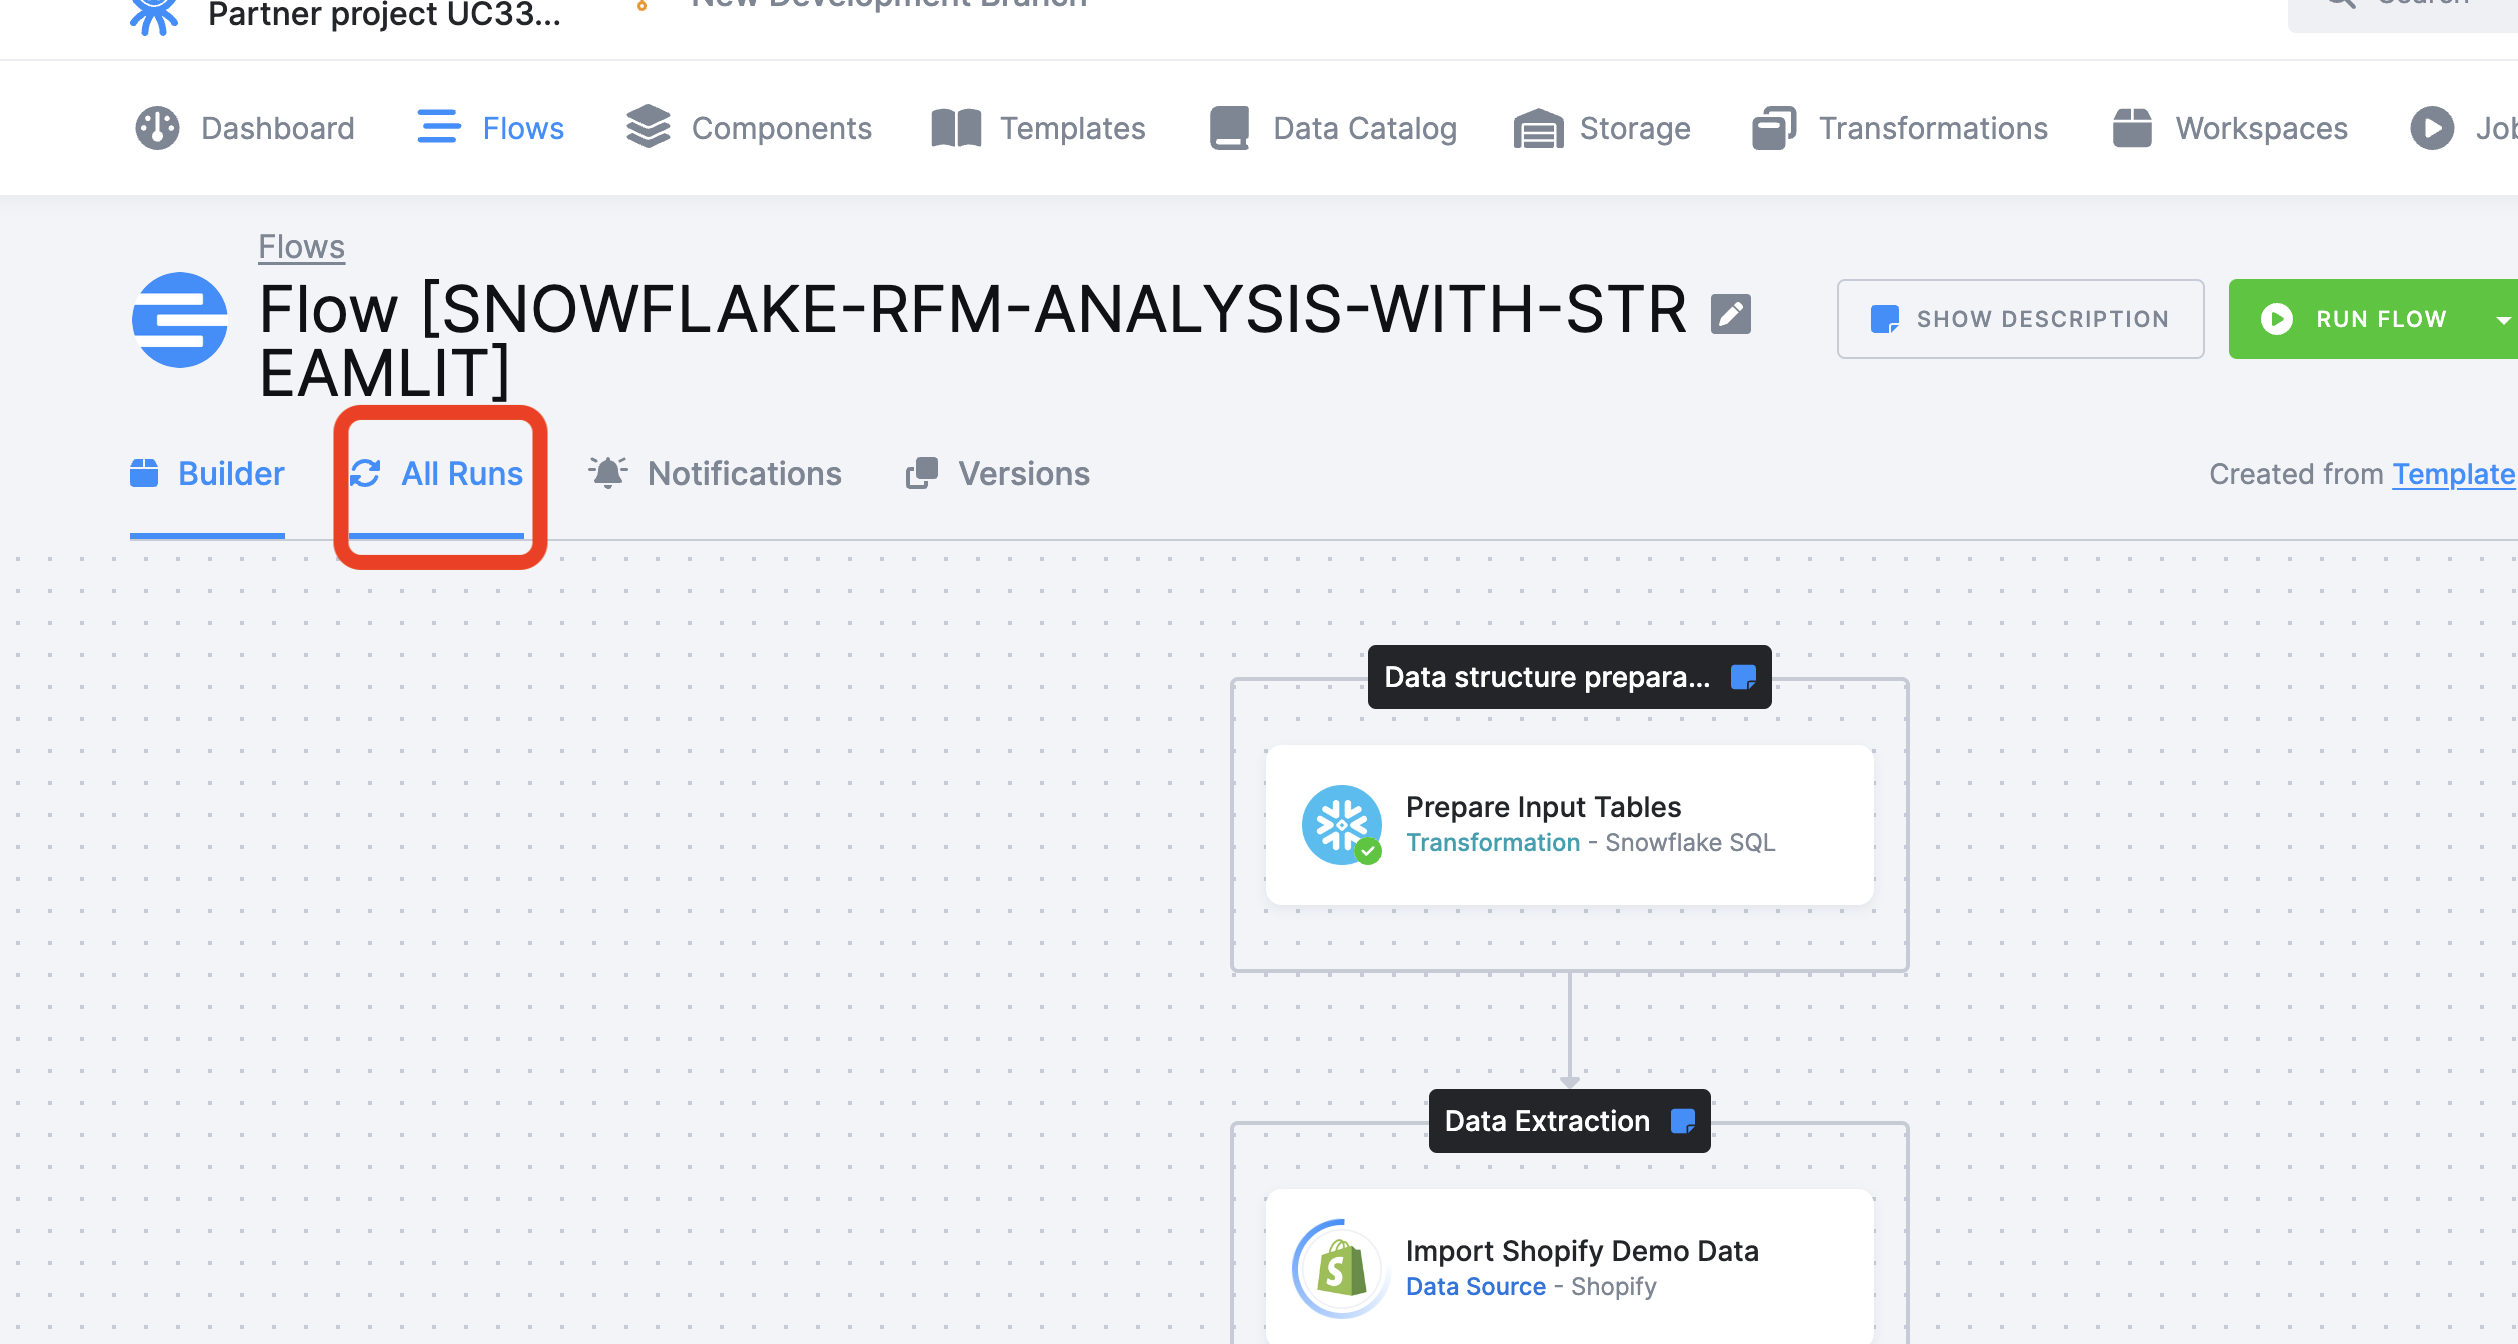Open note icon on Data structure preparation phase
Screen dimensions: 2518x1344
(x=1743, y=677)
